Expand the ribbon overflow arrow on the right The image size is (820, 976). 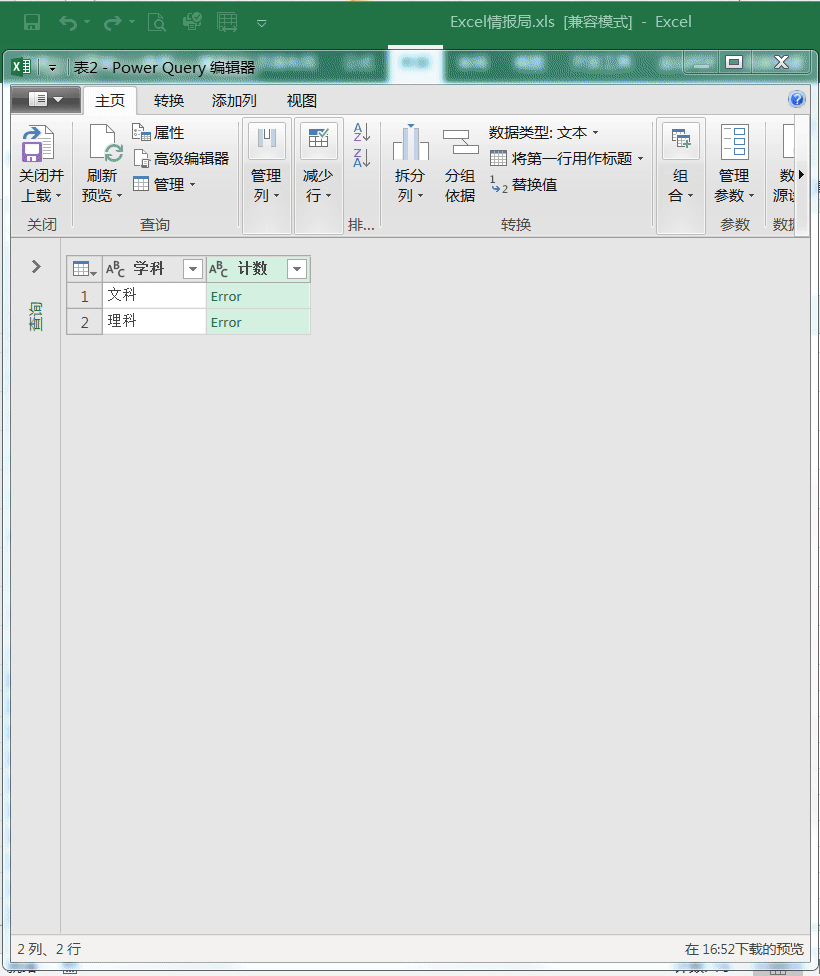click(x=801, y=175)
